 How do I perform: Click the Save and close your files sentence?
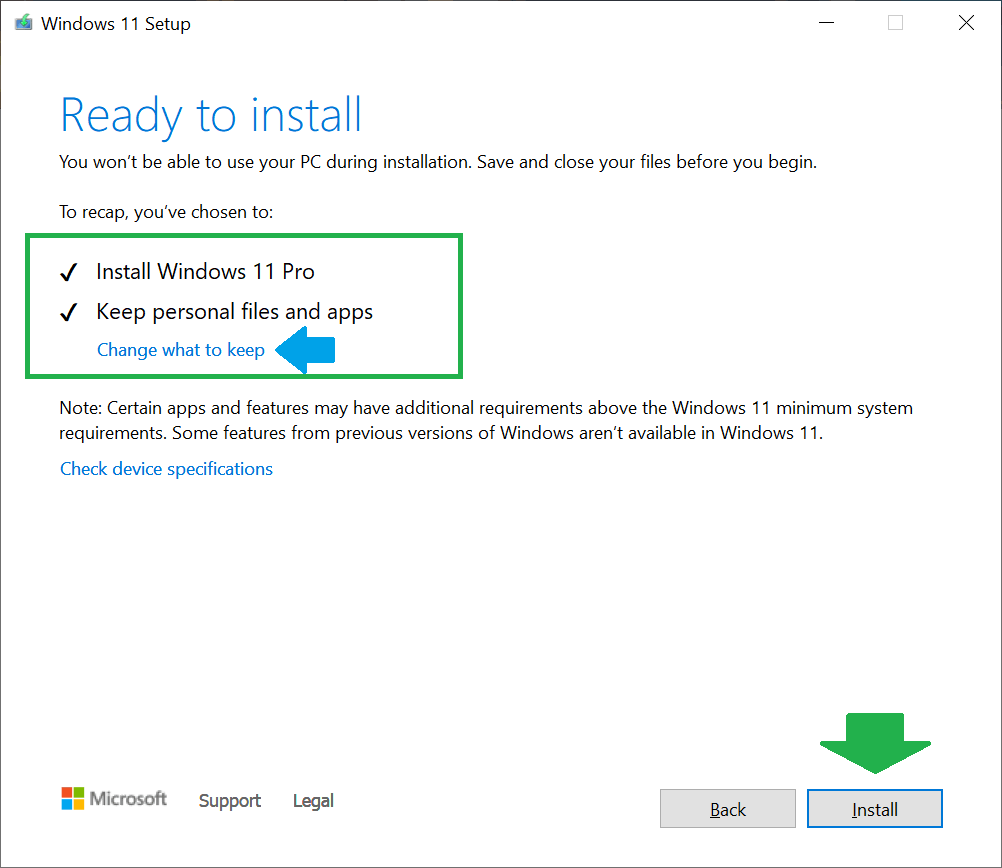(647, 162)
